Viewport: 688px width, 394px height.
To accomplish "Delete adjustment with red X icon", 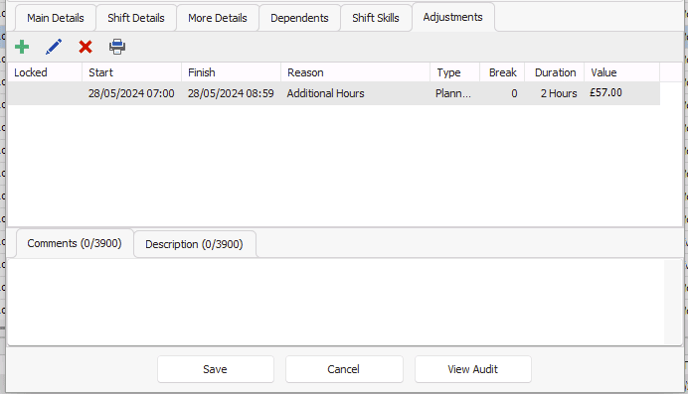I will tap(86, 47).
